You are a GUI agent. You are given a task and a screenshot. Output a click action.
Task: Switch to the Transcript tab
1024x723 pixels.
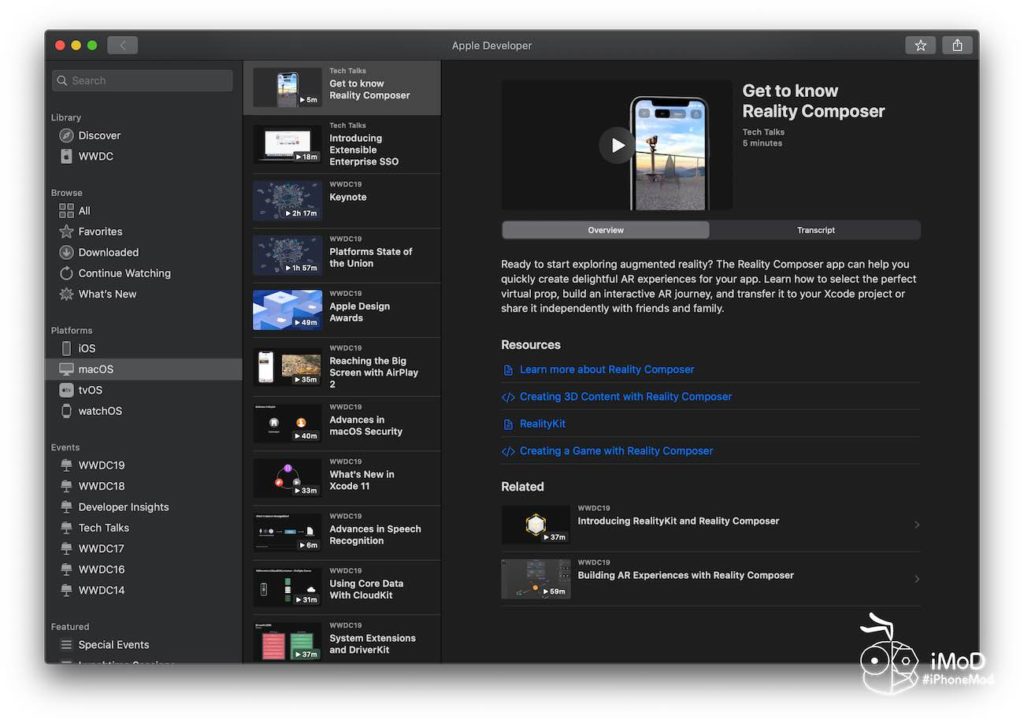point(815,230)
